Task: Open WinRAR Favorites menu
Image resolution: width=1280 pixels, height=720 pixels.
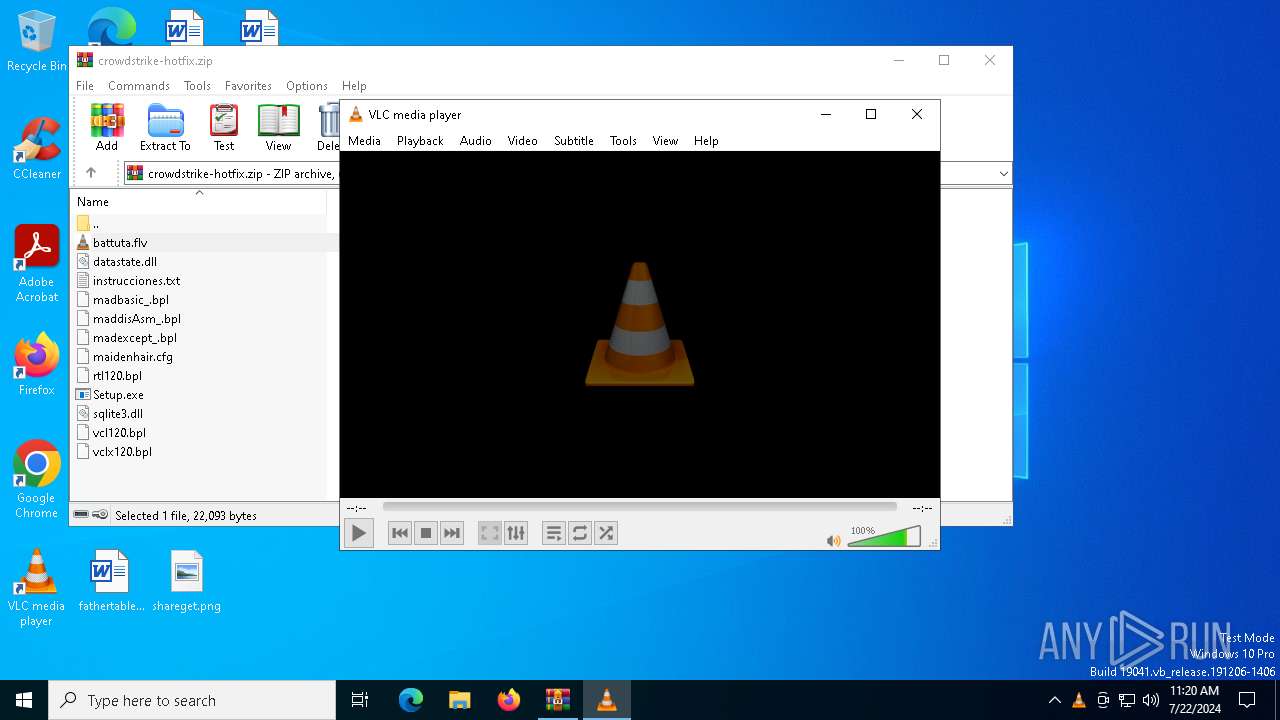Action: click(248, 86)
